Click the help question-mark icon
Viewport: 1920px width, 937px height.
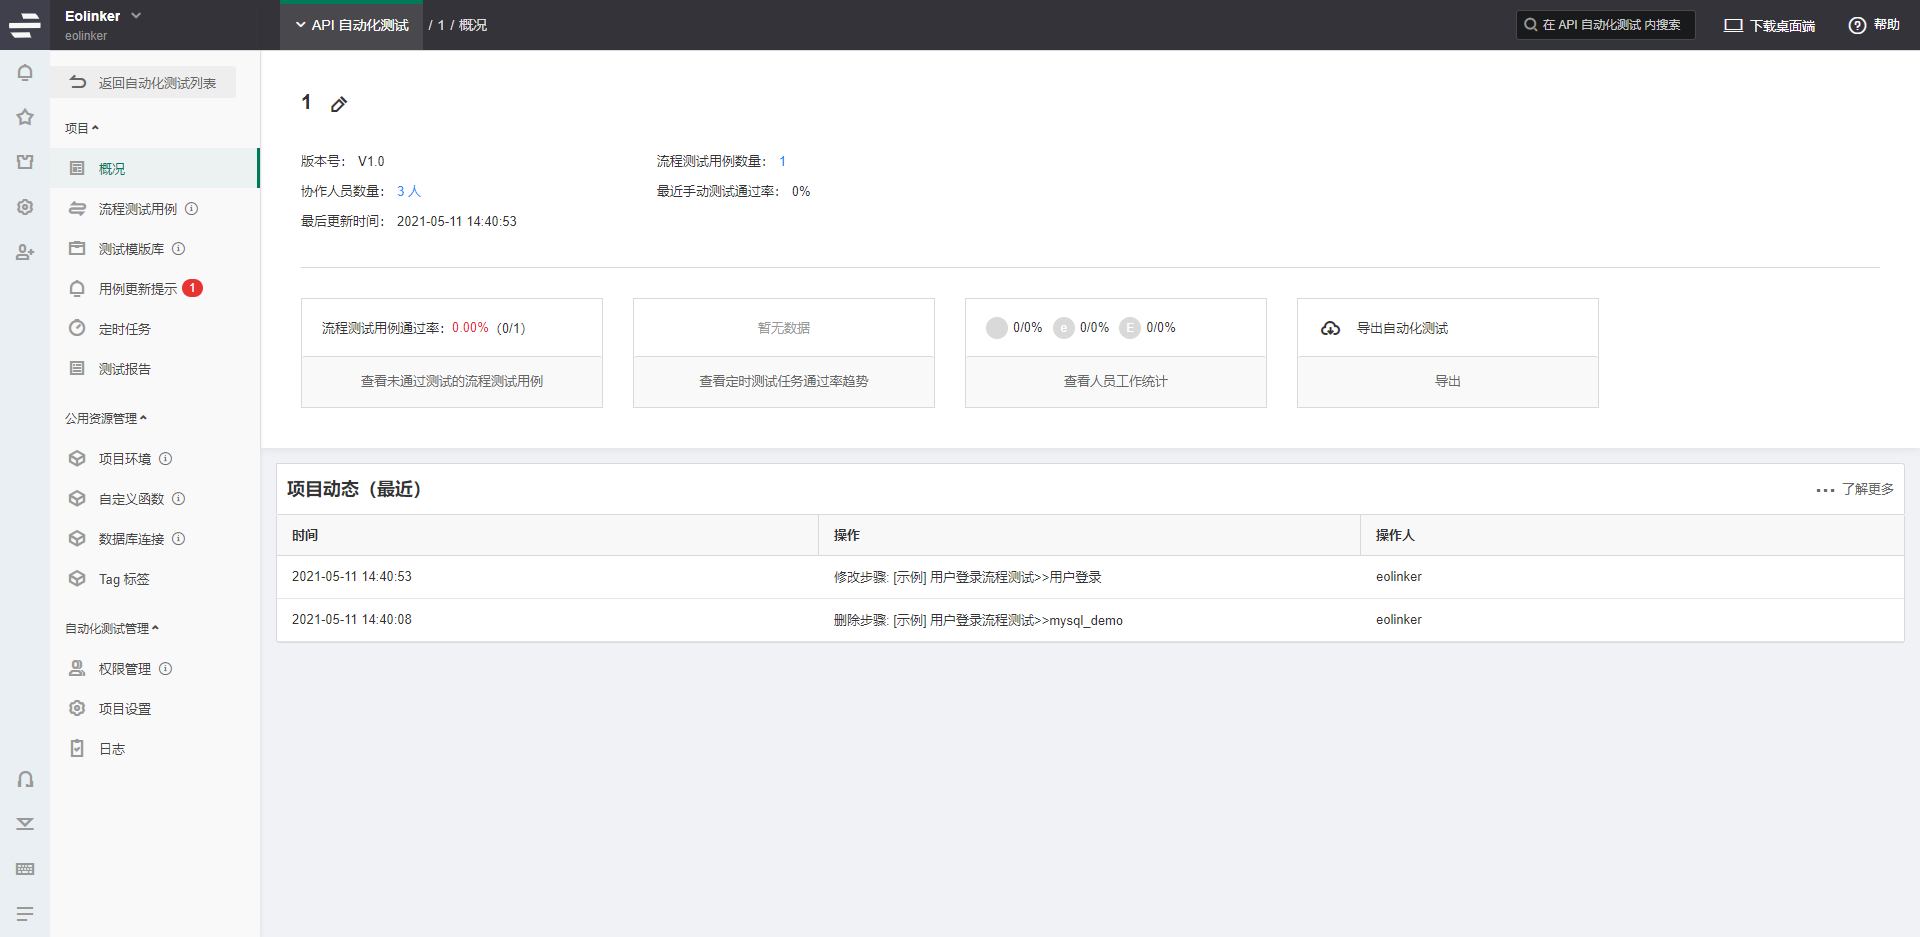click(x=1857, y=25)
